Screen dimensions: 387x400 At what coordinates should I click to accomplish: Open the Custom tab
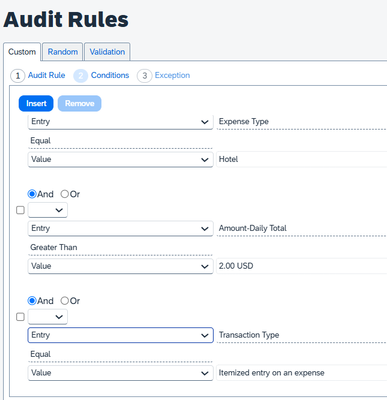[22, 52]
